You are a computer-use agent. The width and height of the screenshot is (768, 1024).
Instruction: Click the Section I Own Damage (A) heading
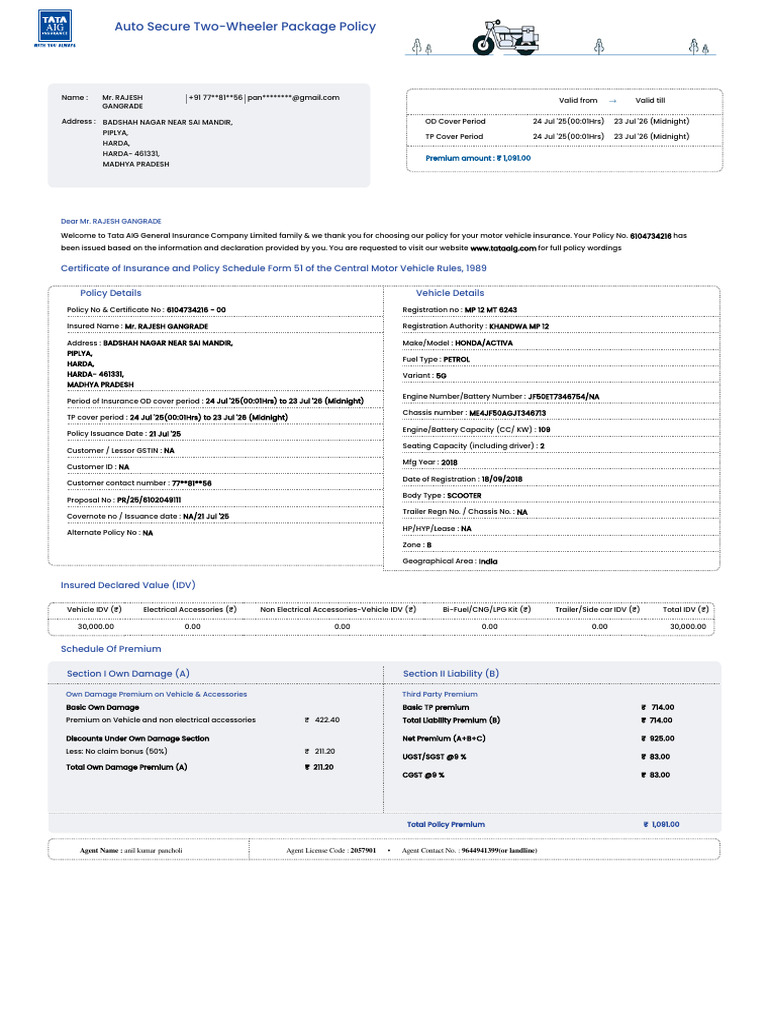click(128, 674)
